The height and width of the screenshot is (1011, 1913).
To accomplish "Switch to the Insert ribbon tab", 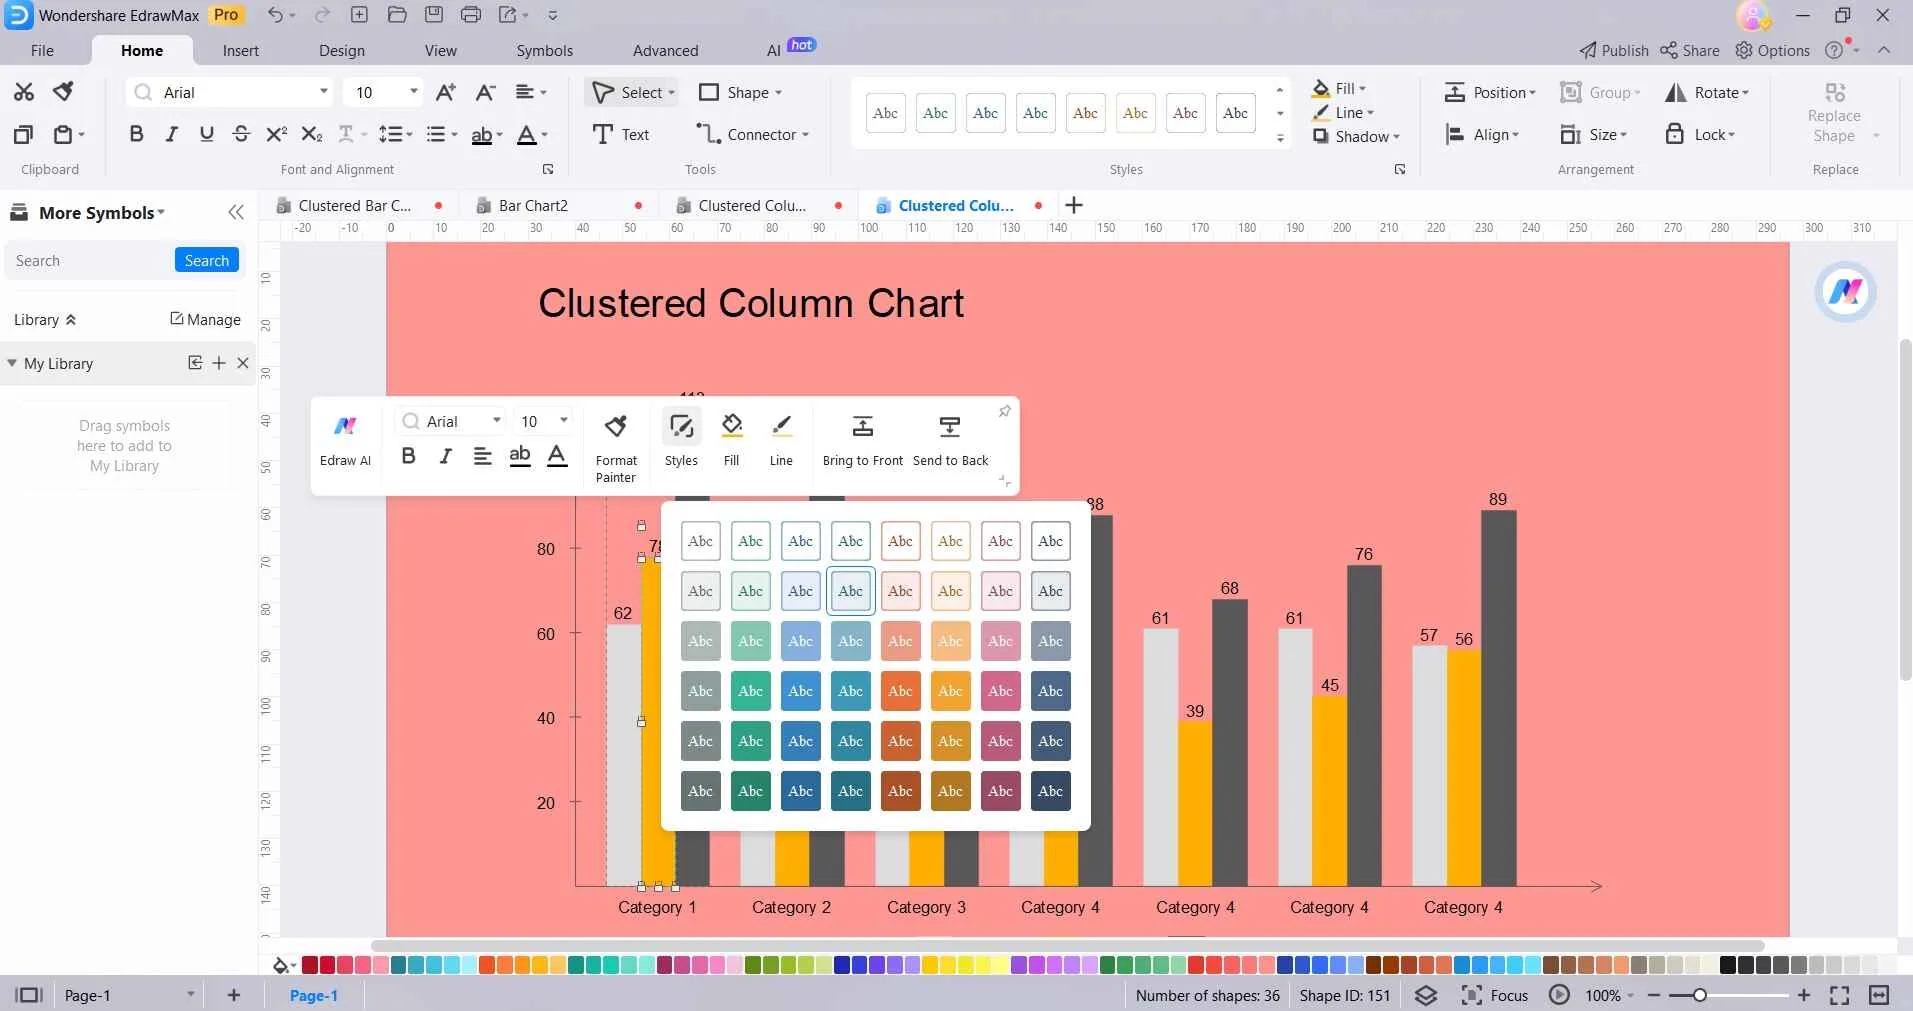I will [x=240, y=50].
